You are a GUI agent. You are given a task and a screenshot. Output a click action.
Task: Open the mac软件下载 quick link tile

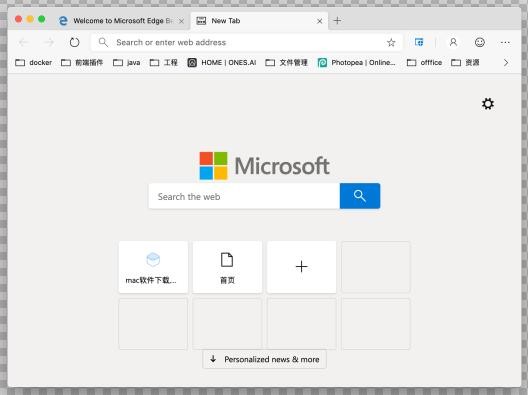coord(153,267)
